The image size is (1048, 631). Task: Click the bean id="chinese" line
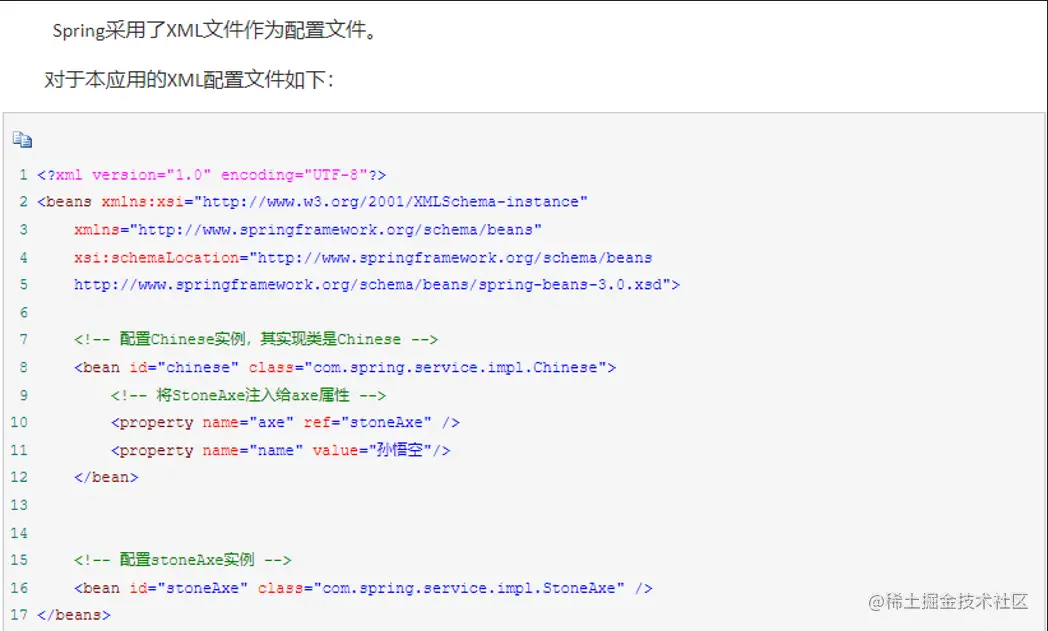[x=345, y=368]
